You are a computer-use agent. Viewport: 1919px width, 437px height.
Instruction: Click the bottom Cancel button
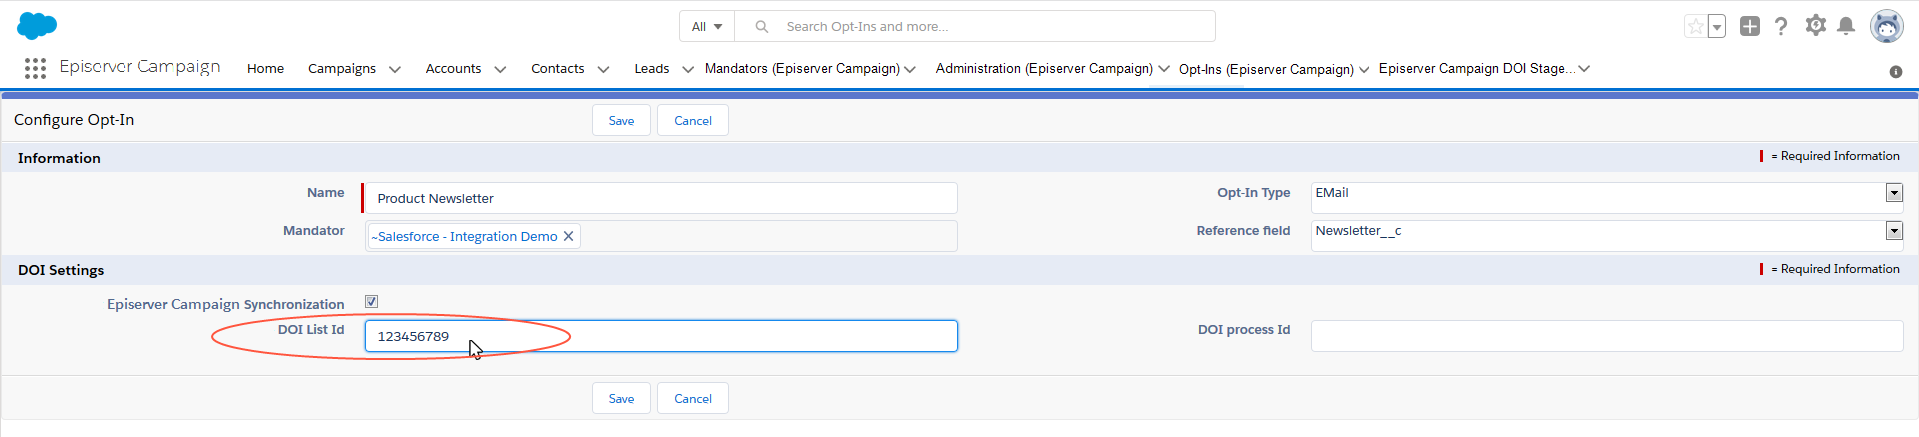[x=692, y=399]
